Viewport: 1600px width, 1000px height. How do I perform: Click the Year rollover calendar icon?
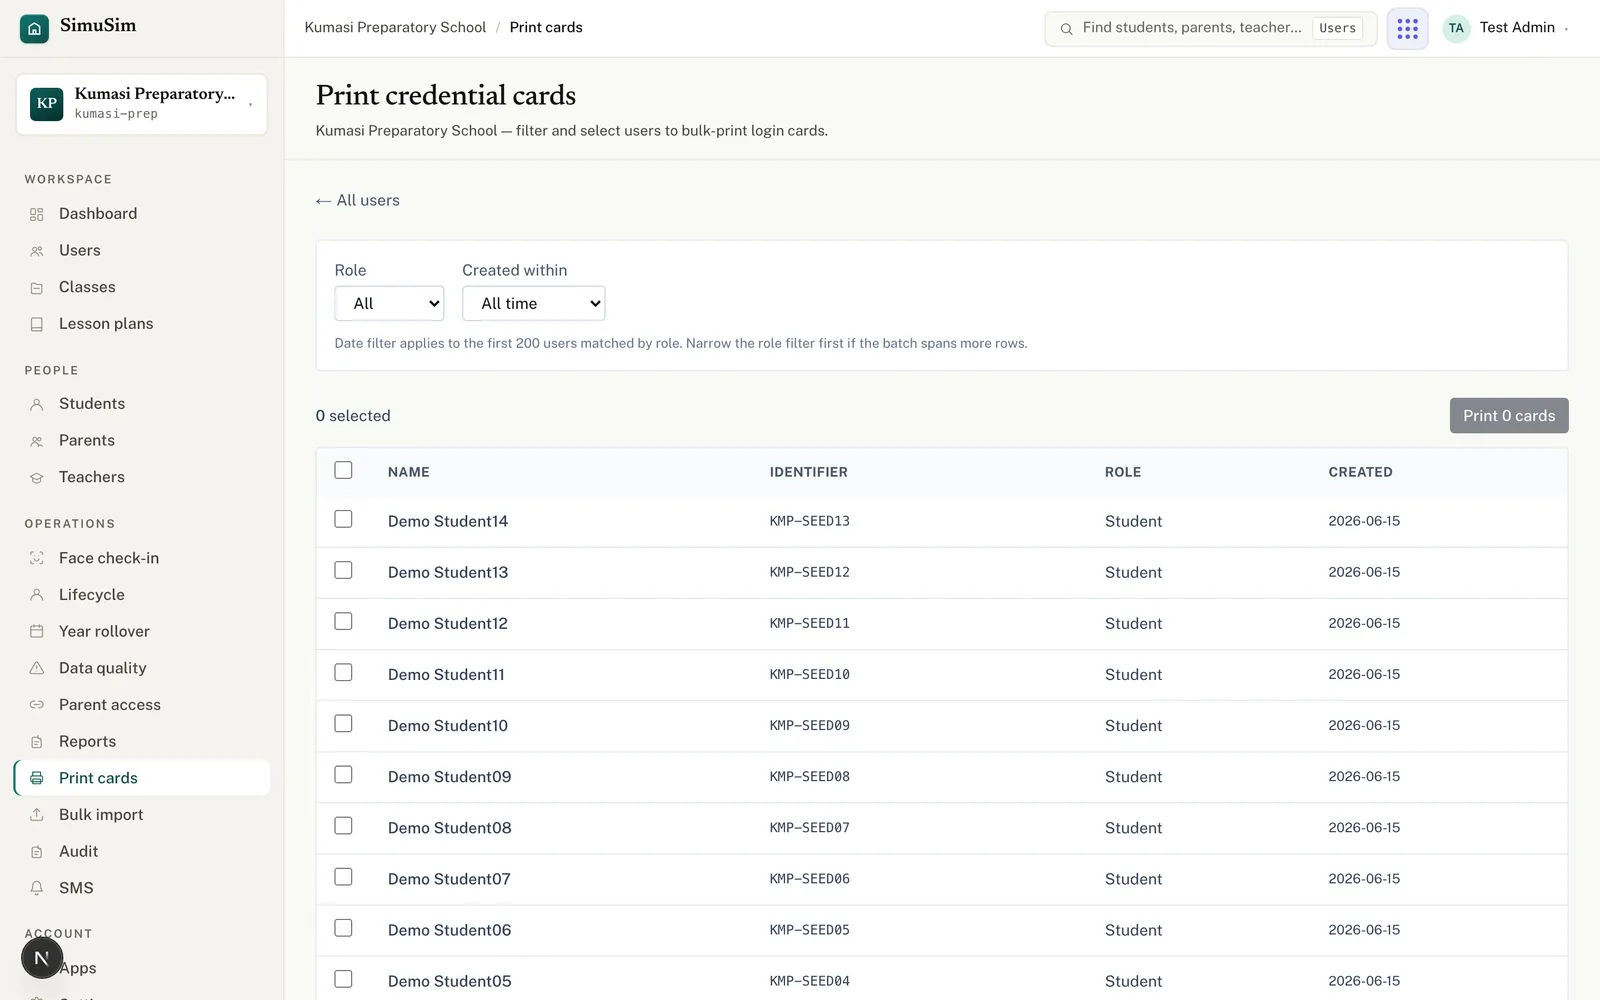point(37,631)
